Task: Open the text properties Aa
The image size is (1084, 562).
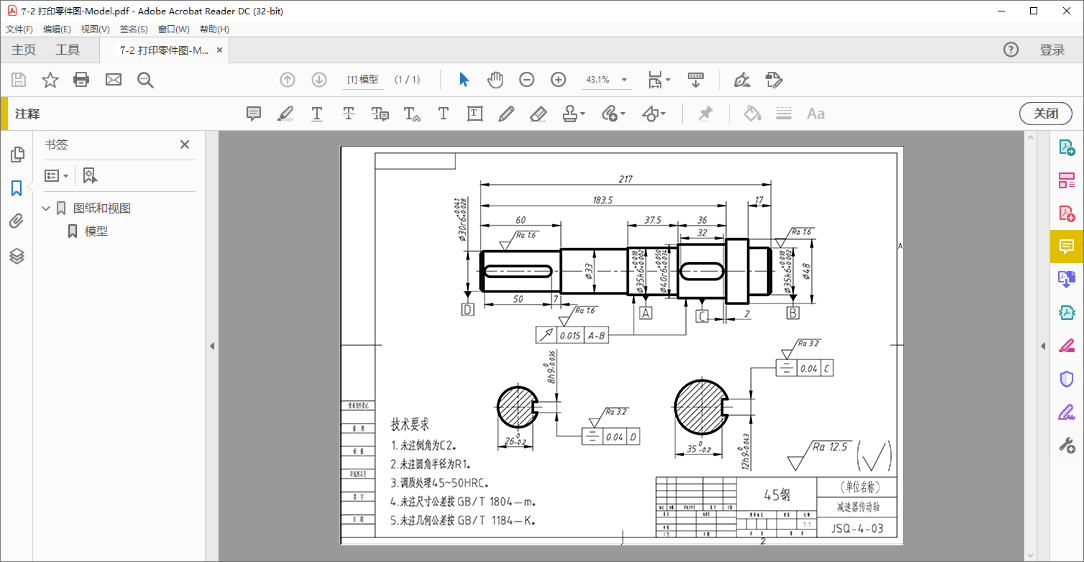Action: [x=816, y=114]
